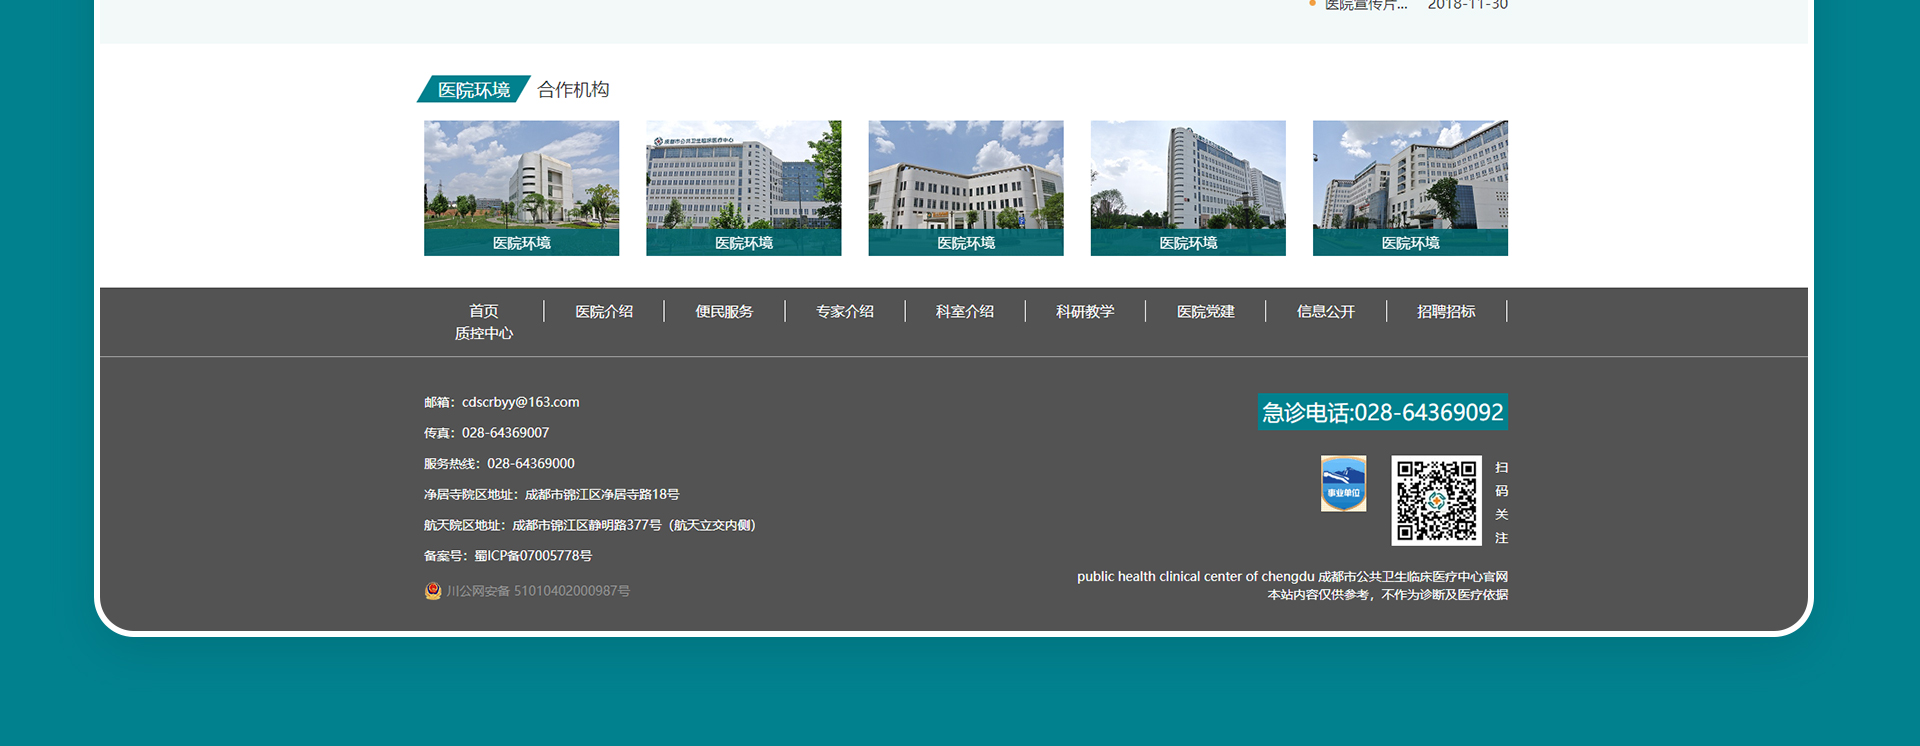Click the police shield icon beside 川公网安备

pos(433,591)
